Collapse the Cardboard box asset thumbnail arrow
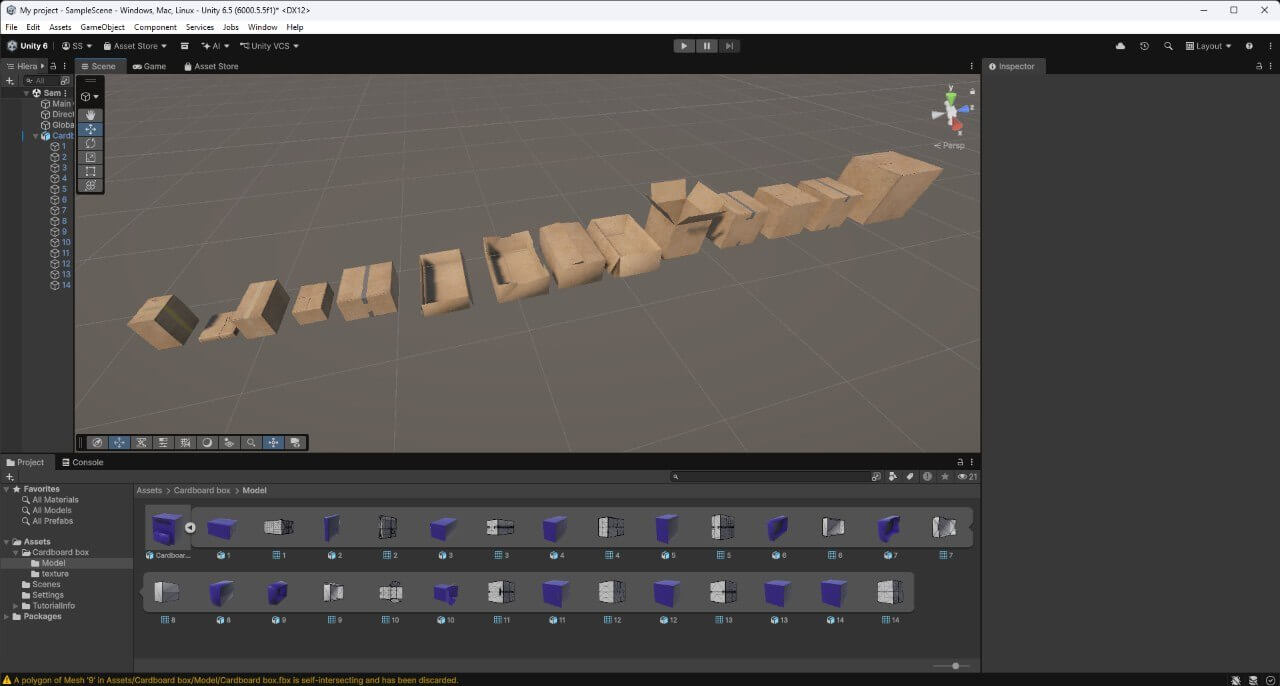1280x686 pixels. point(190,528)
